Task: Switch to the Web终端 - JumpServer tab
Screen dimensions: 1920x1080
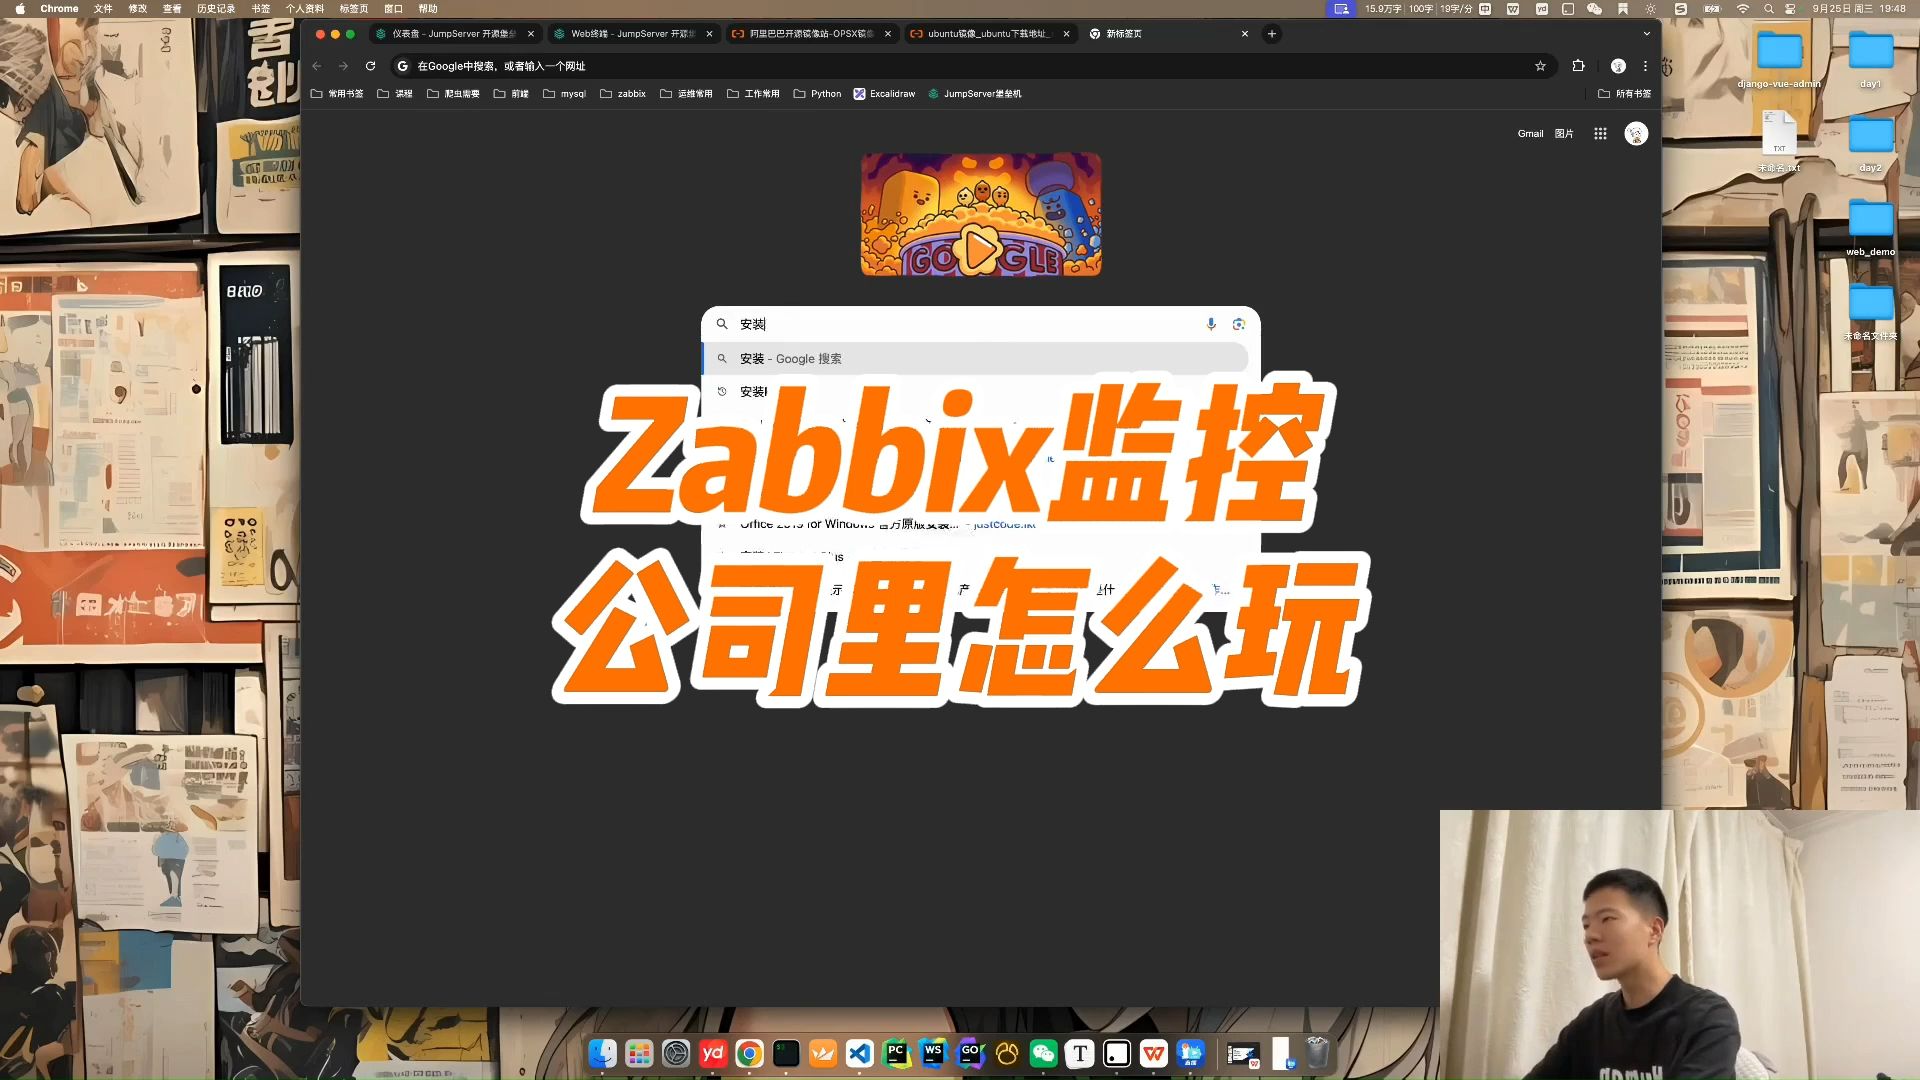Action: click(x=633, y=34)
